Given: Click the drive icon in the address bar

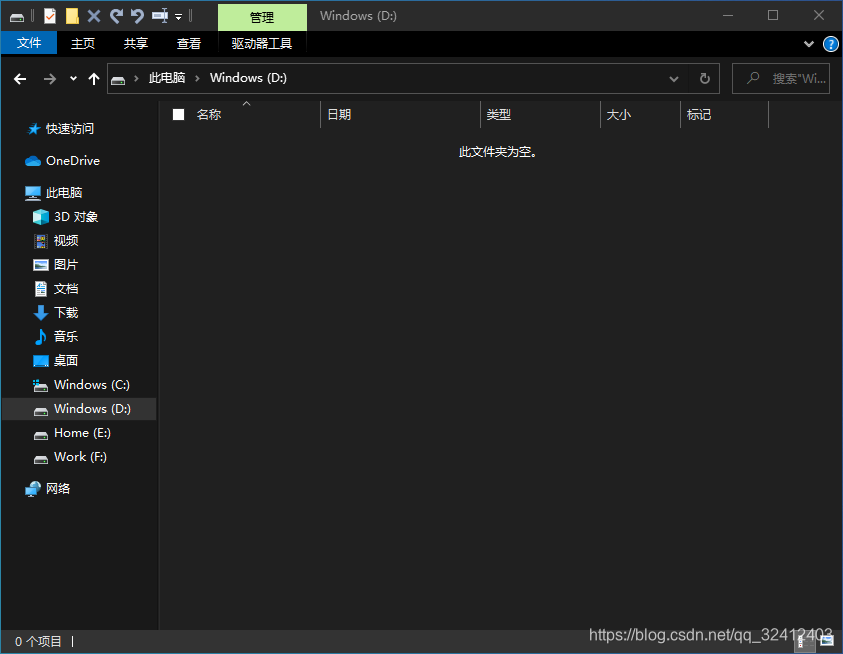Looking at the screenshot, I should (x=118, y=80).
